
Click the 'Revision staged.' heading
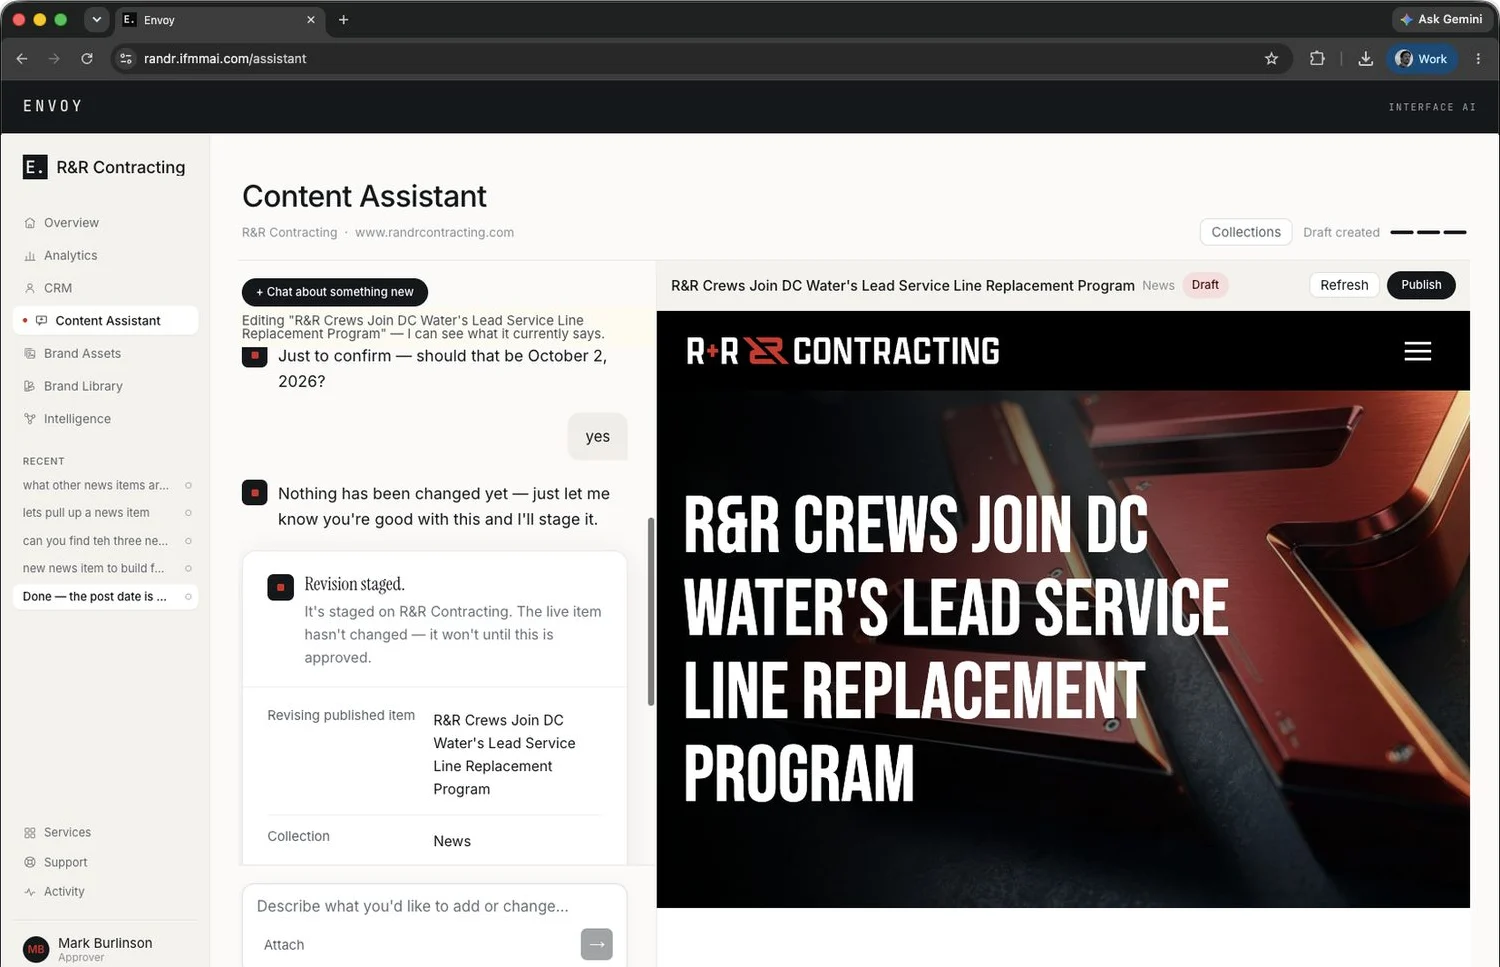(x=354, y=584)
